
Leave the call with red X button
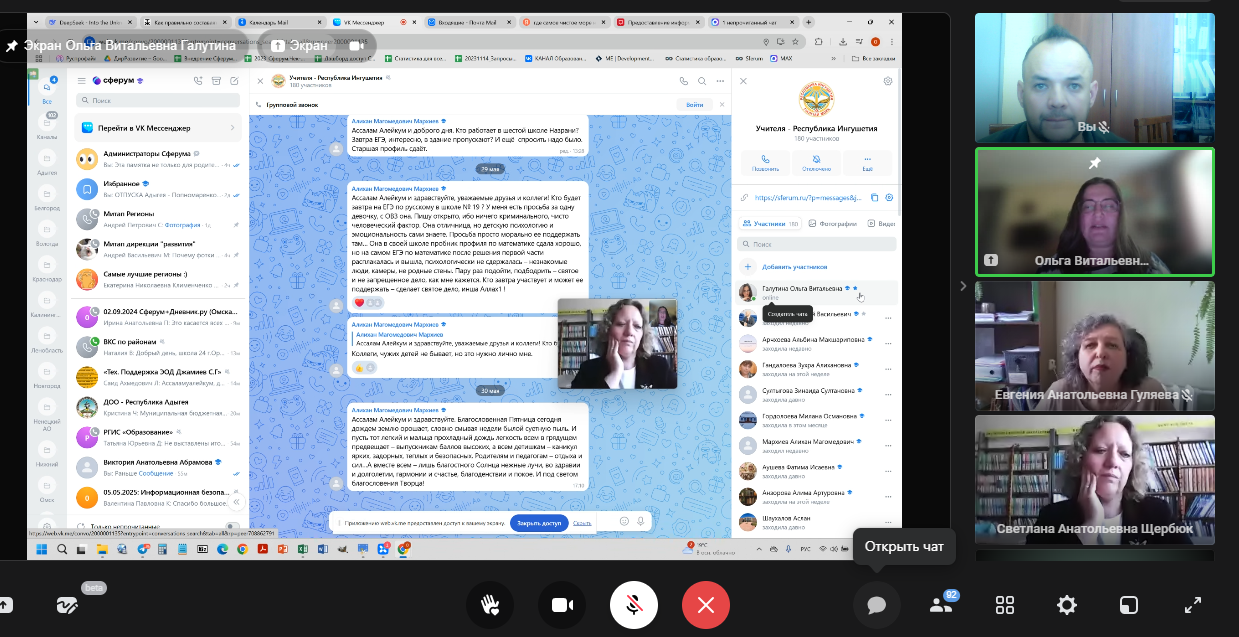pos(706,605)
